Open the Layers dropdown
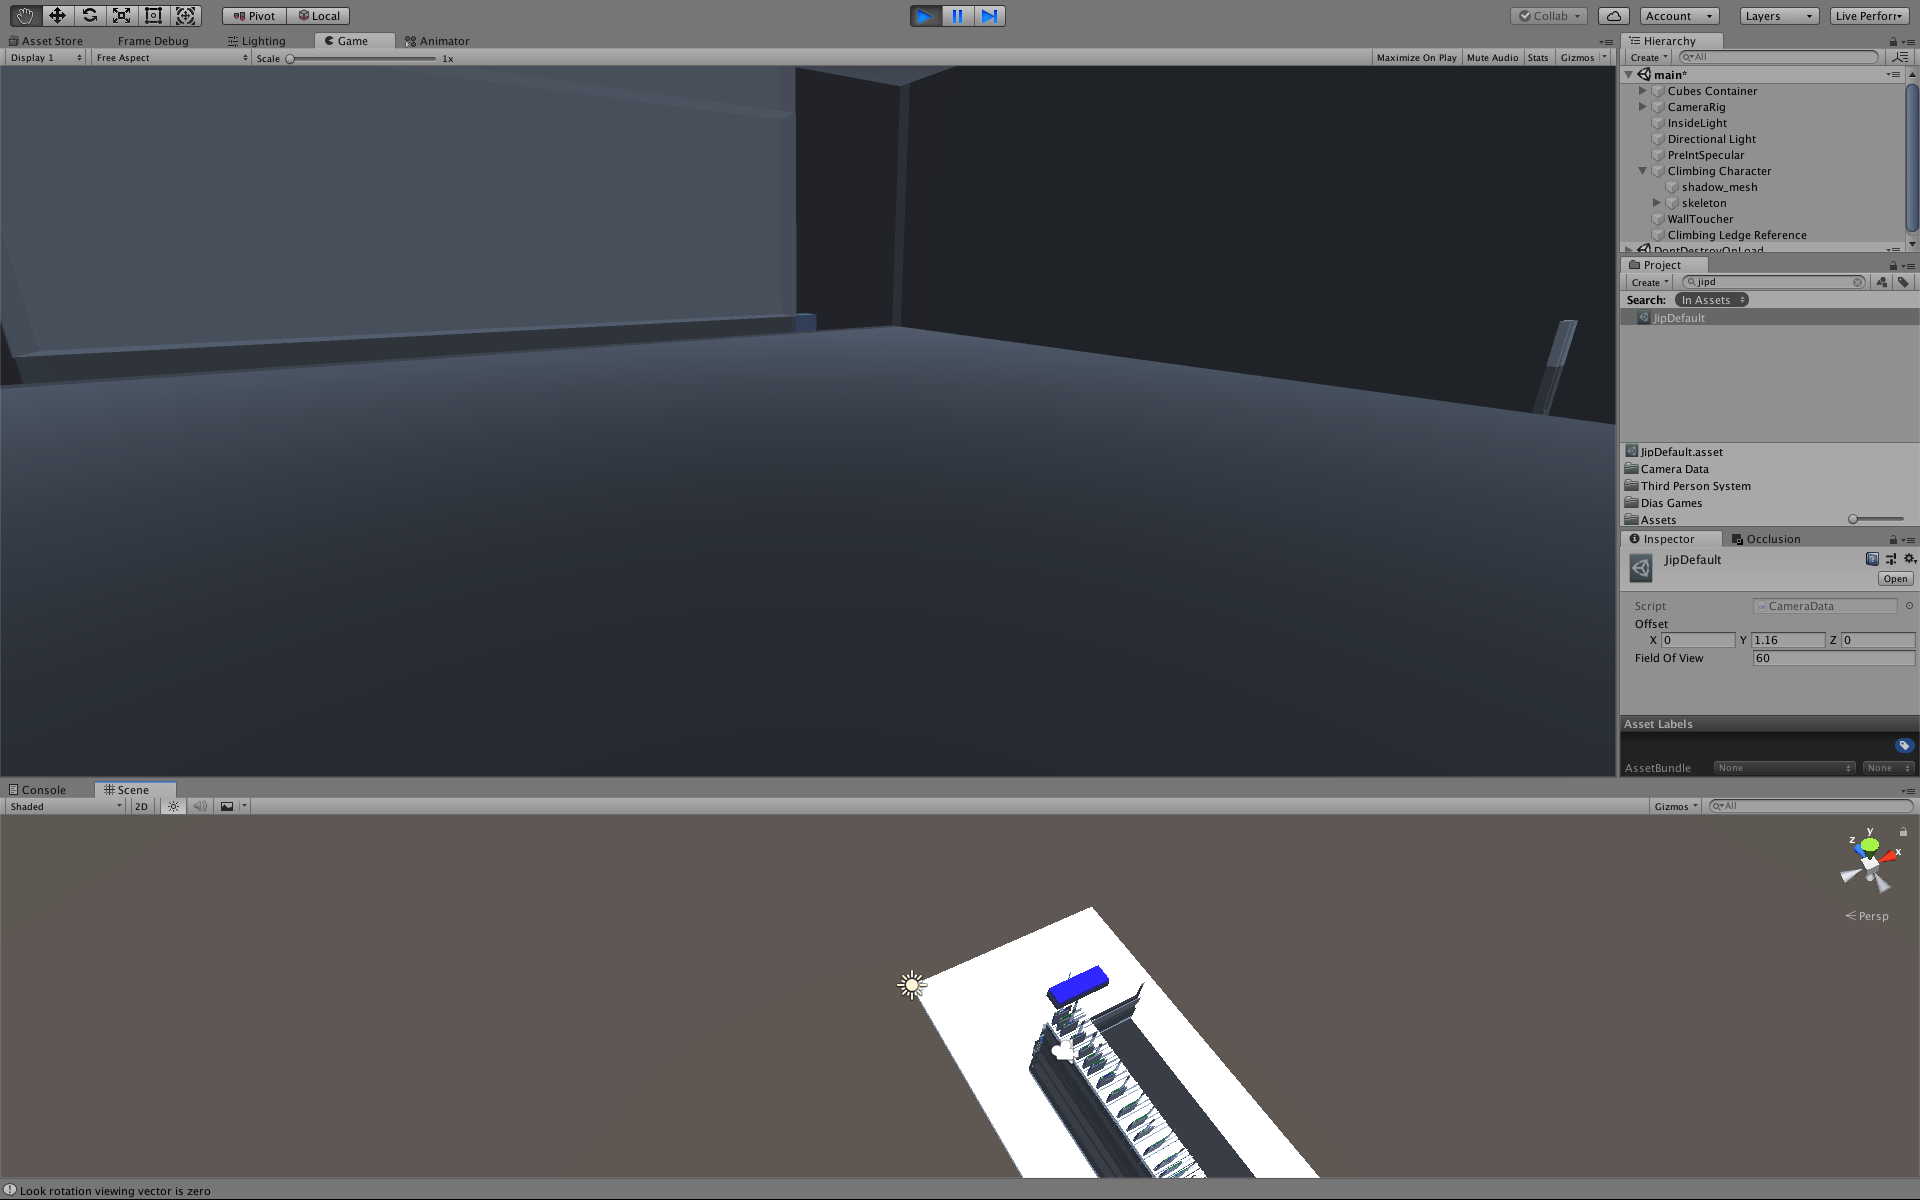 tap(1779, 16)
